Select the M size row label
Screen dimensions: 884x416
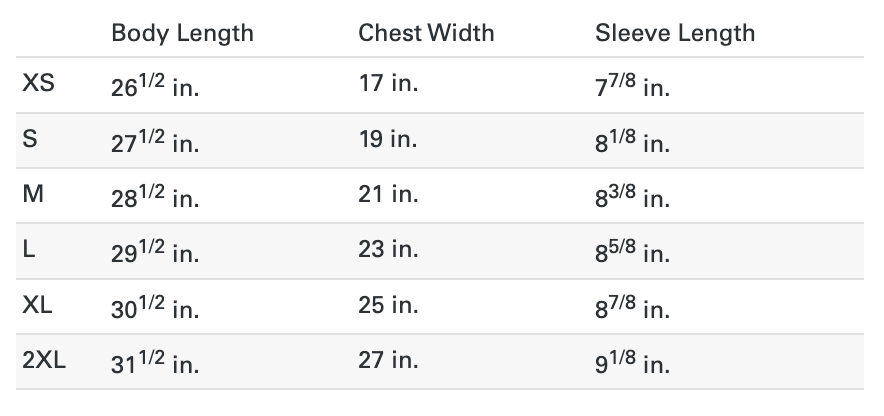pos(33,194)
